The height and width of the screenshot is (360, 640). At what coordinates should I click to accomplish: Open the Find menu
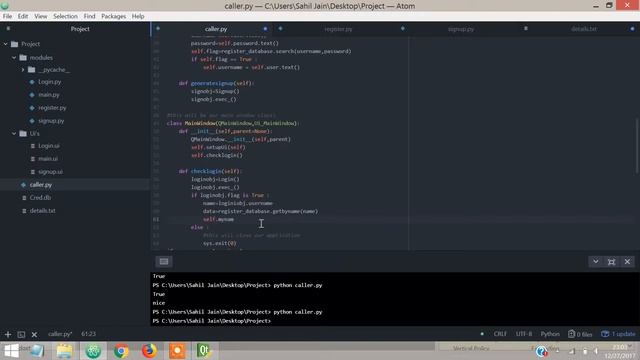tap(89, 16)
